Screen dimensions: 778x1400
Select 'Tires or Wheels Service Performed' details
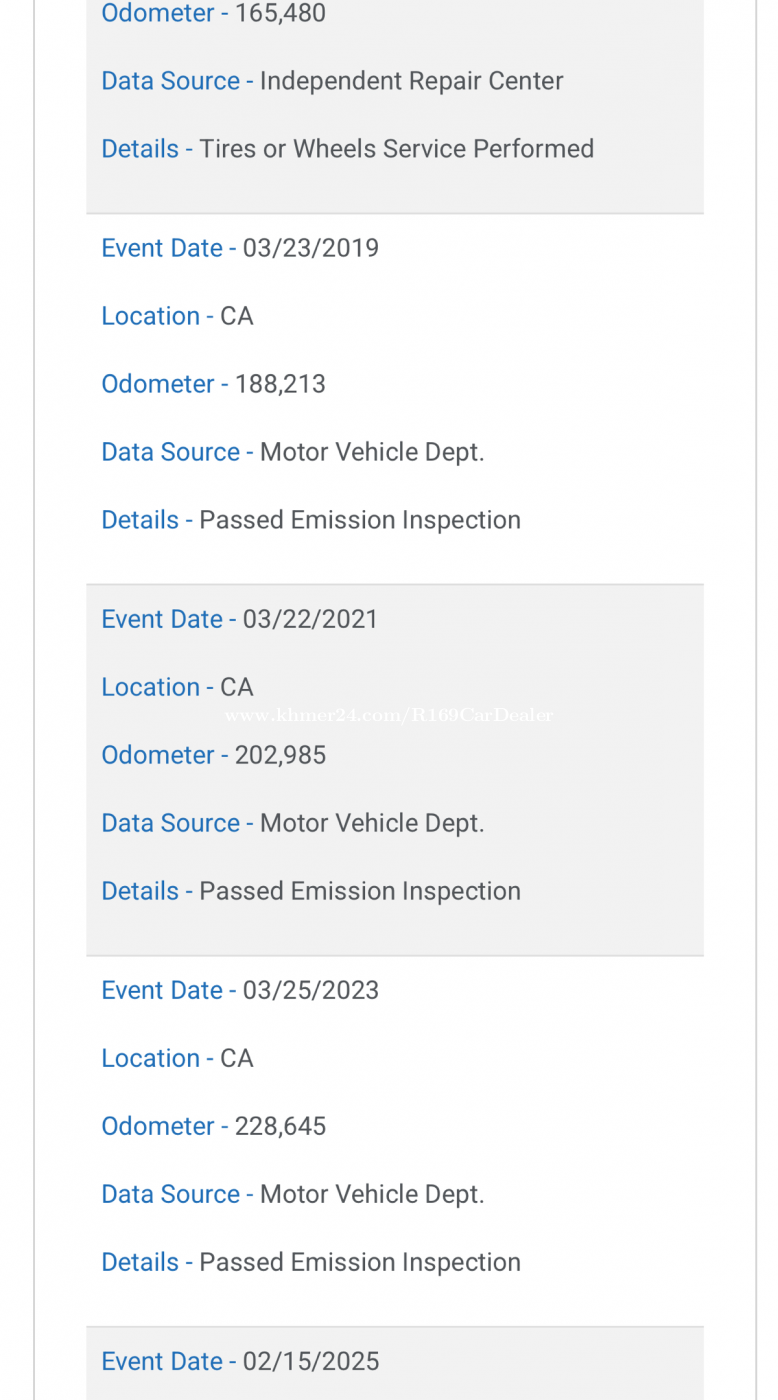pyautogui.click(x=396, y=149)
